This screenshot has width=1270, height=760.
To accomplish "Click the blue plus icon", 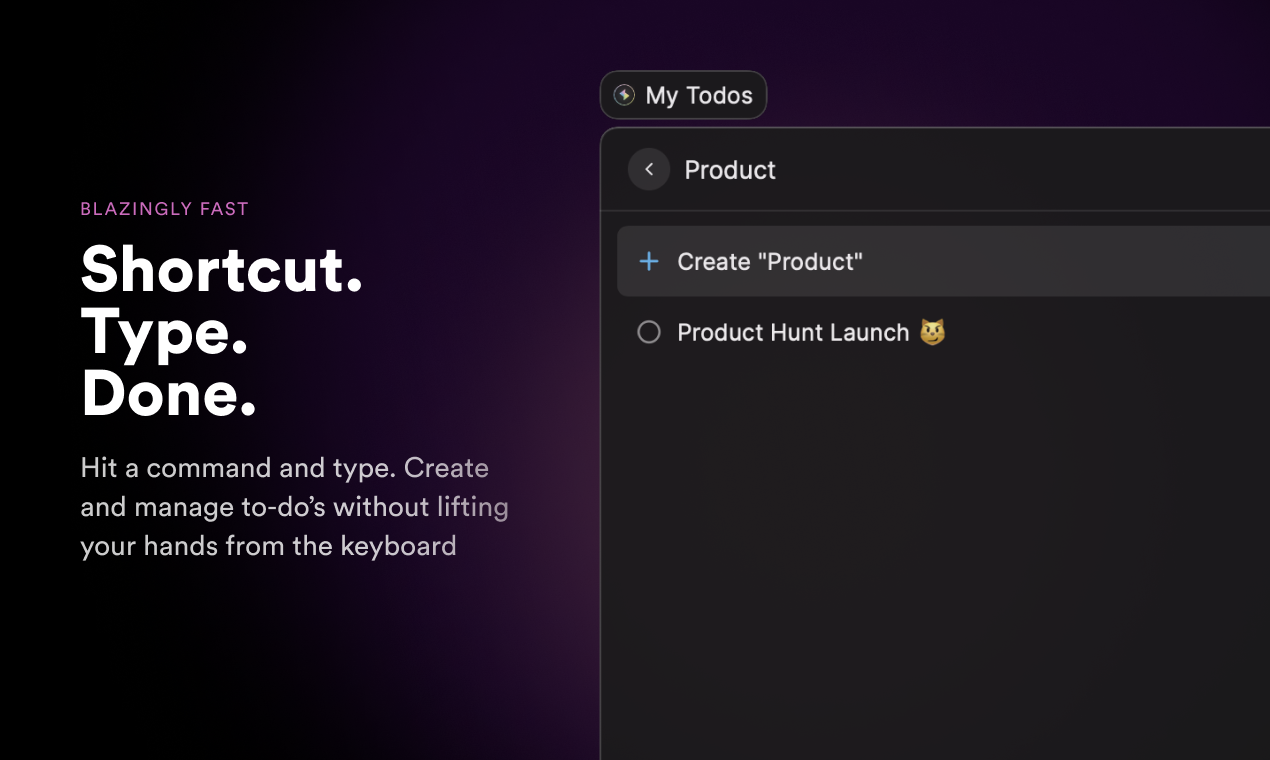I will (x=649, y=262).
